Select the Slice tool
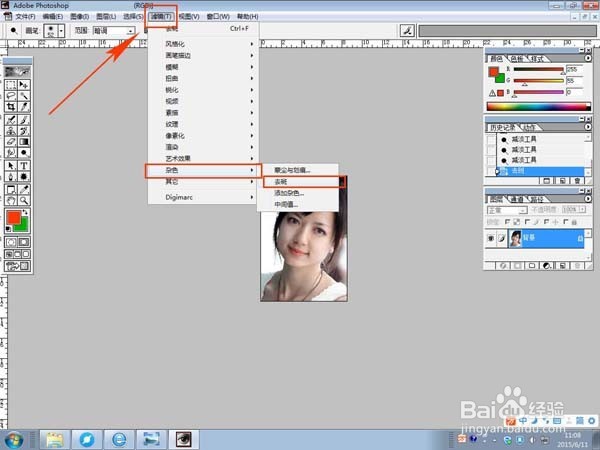 24,107
